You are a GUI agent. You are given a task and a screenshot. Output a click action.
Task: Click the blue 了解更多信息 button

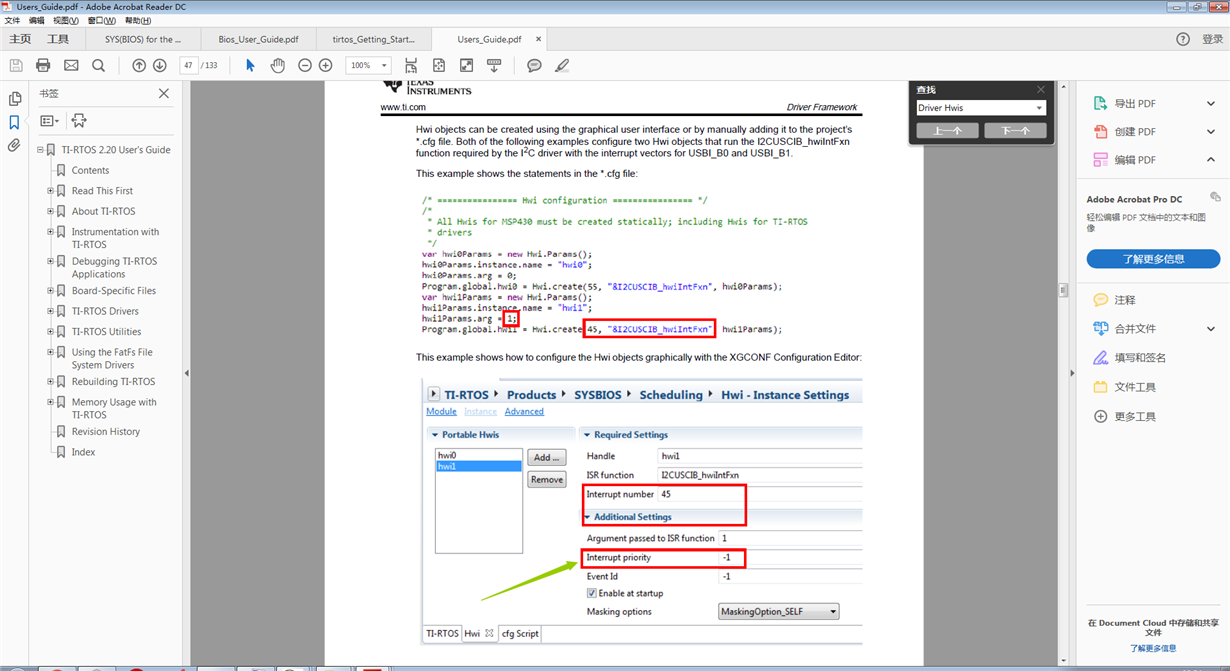(x=1153, y=259)
